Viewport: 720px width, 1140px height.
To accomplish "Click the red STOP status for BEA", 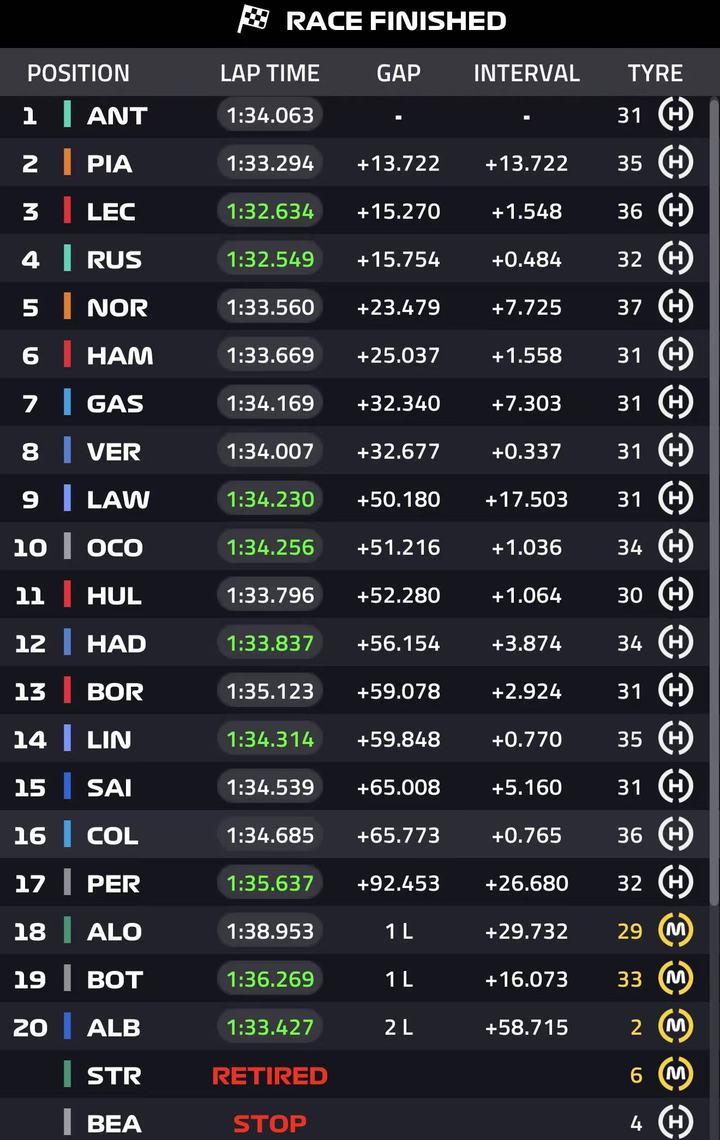I will [x=270, y=1123].
